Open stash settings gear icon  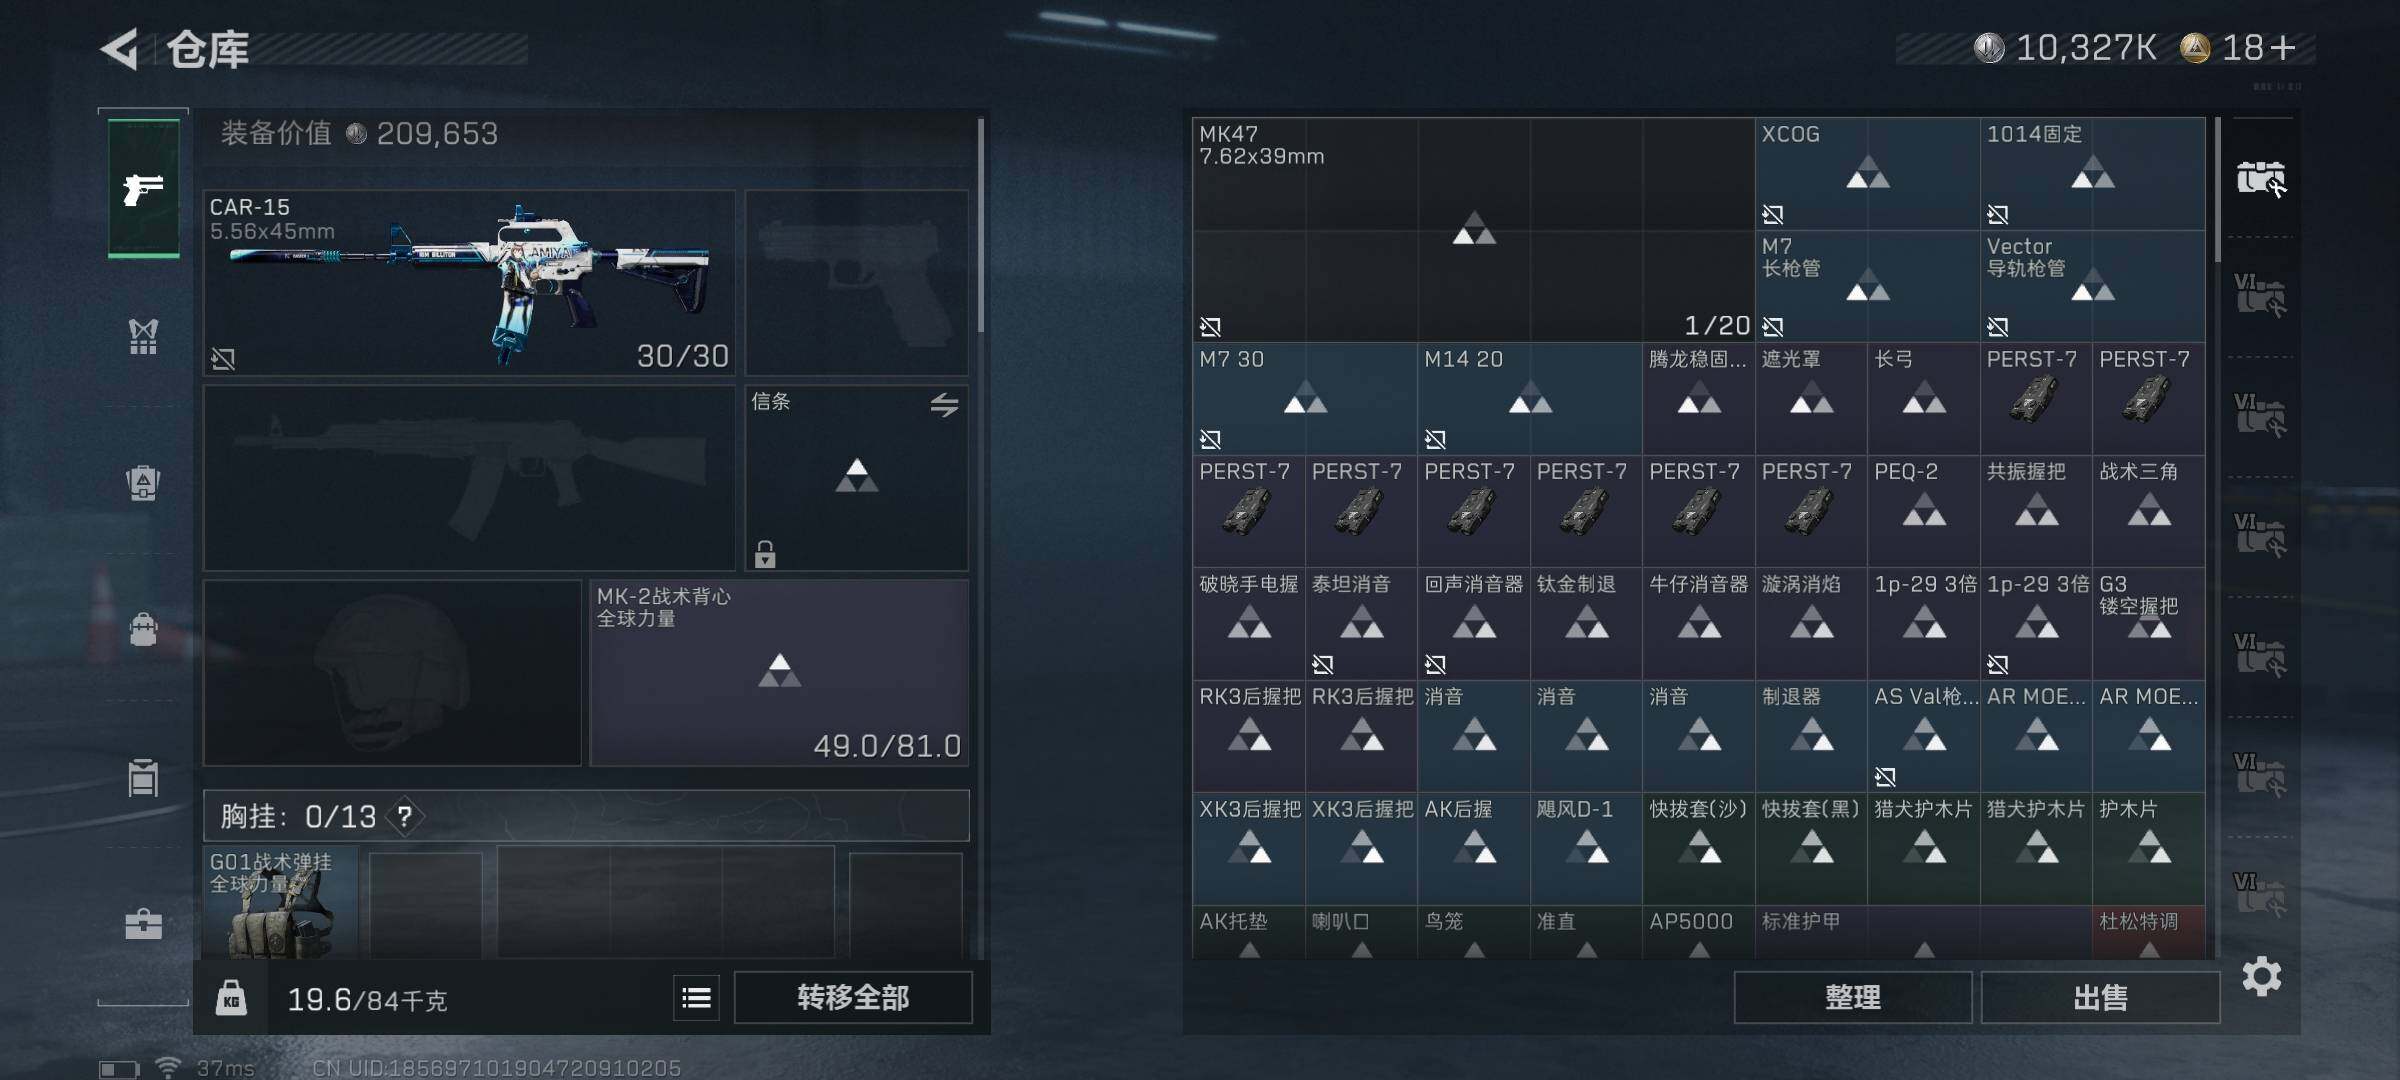tap(2261, 977)
